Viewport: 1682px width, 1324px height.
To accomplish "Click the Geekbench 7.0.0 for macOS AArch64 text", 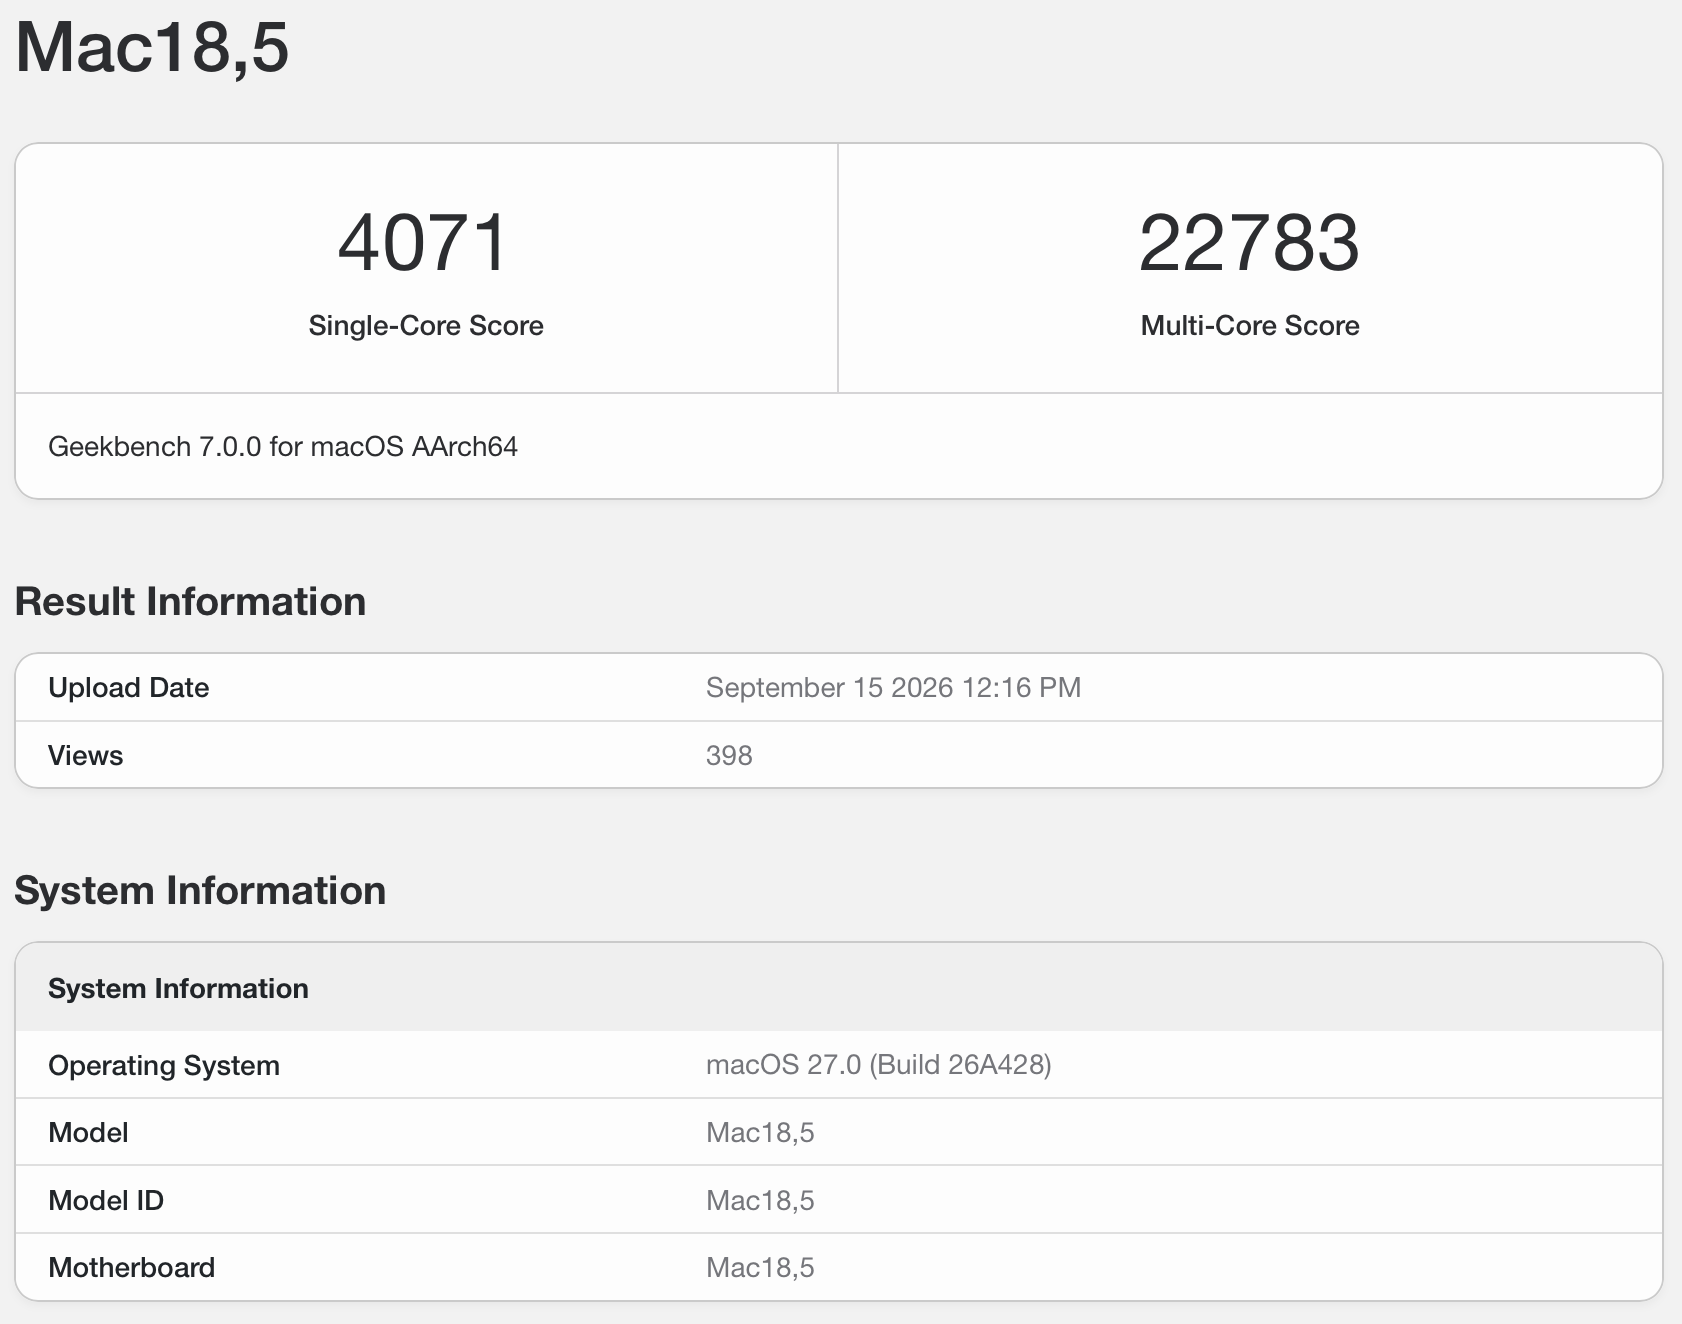I will (x=283, y=447).
